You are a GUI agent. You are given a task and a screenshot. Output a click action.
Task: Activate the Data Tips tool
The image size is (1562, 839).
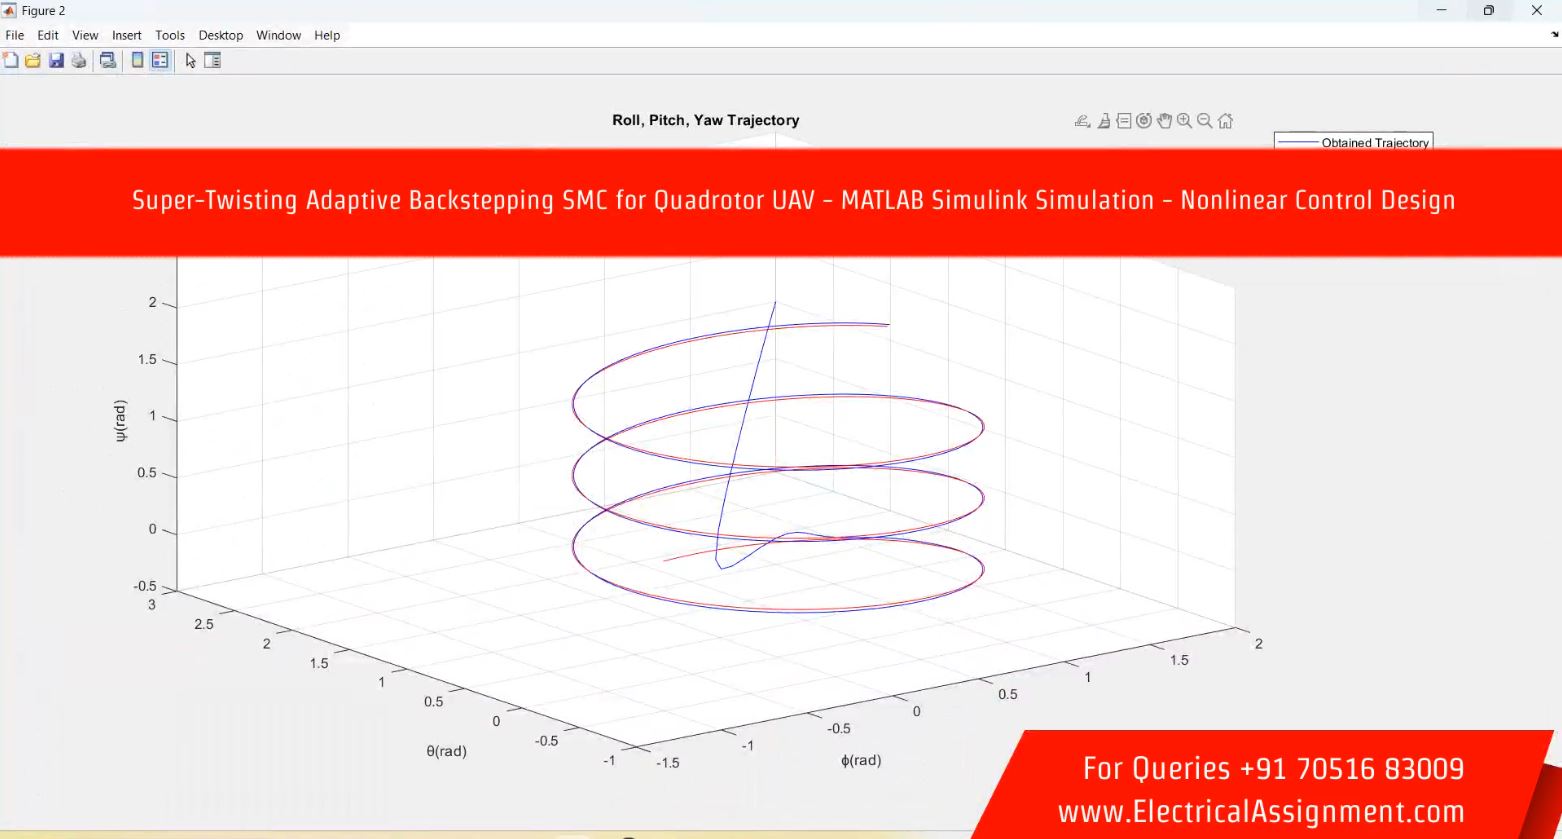tap(1124, 121)
